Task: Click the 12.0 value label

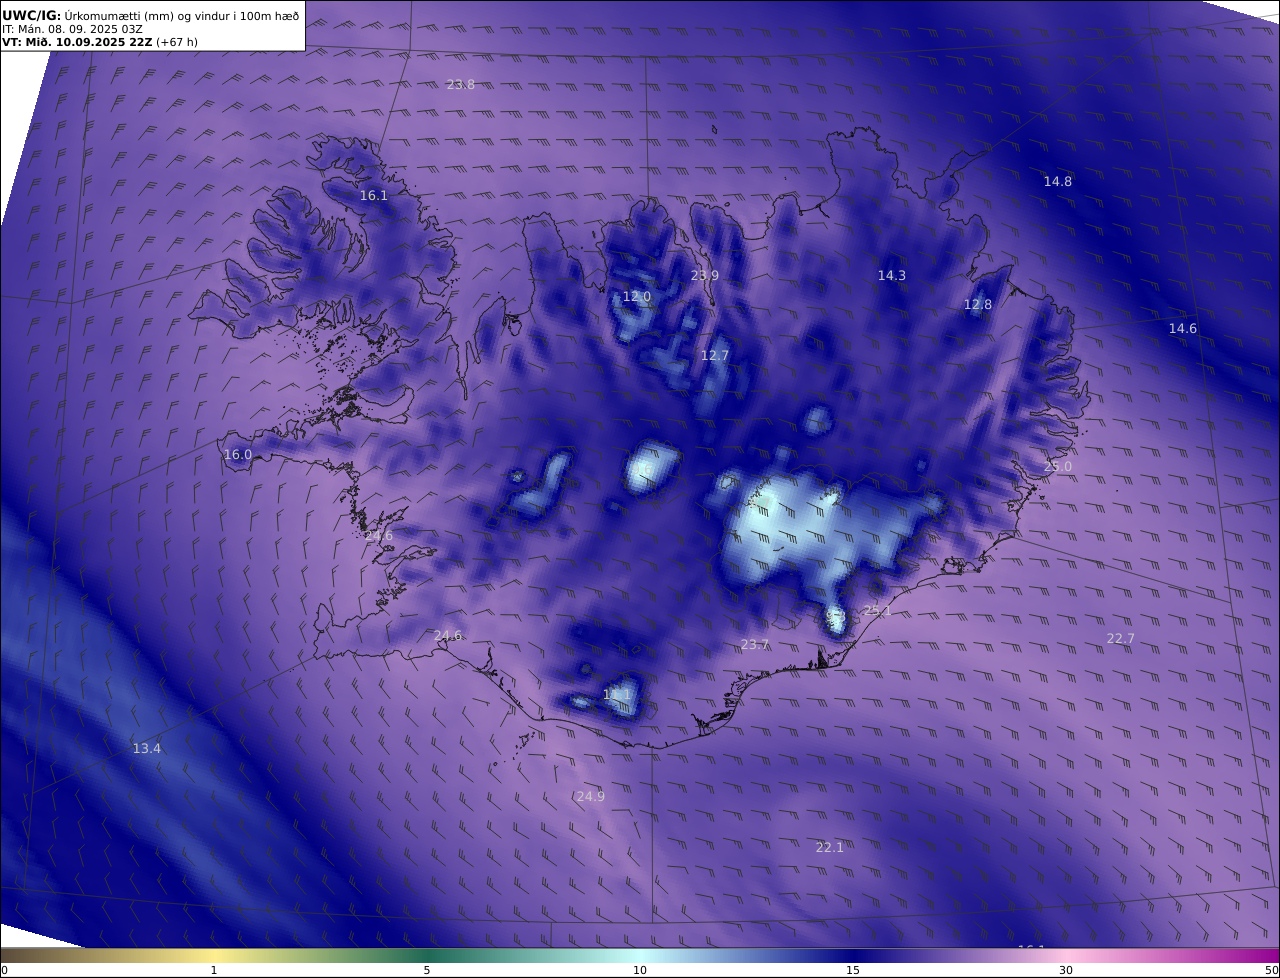Action: tap(636, 297)
